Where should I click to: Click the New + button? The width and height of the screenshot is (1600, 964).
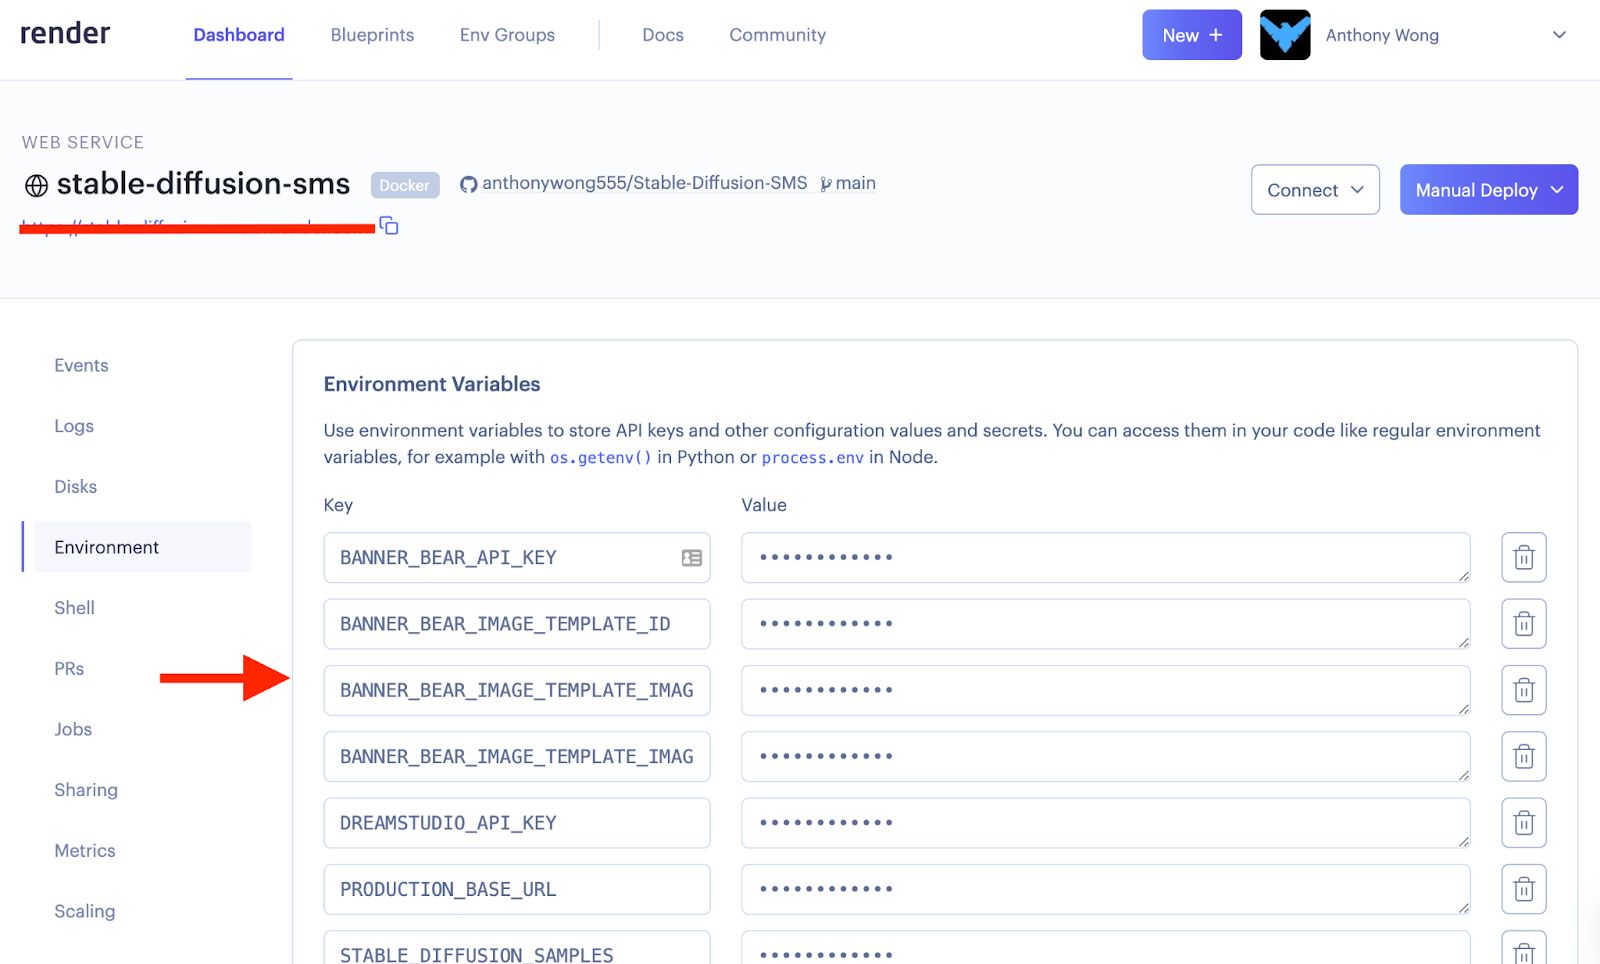point(1192,35)
